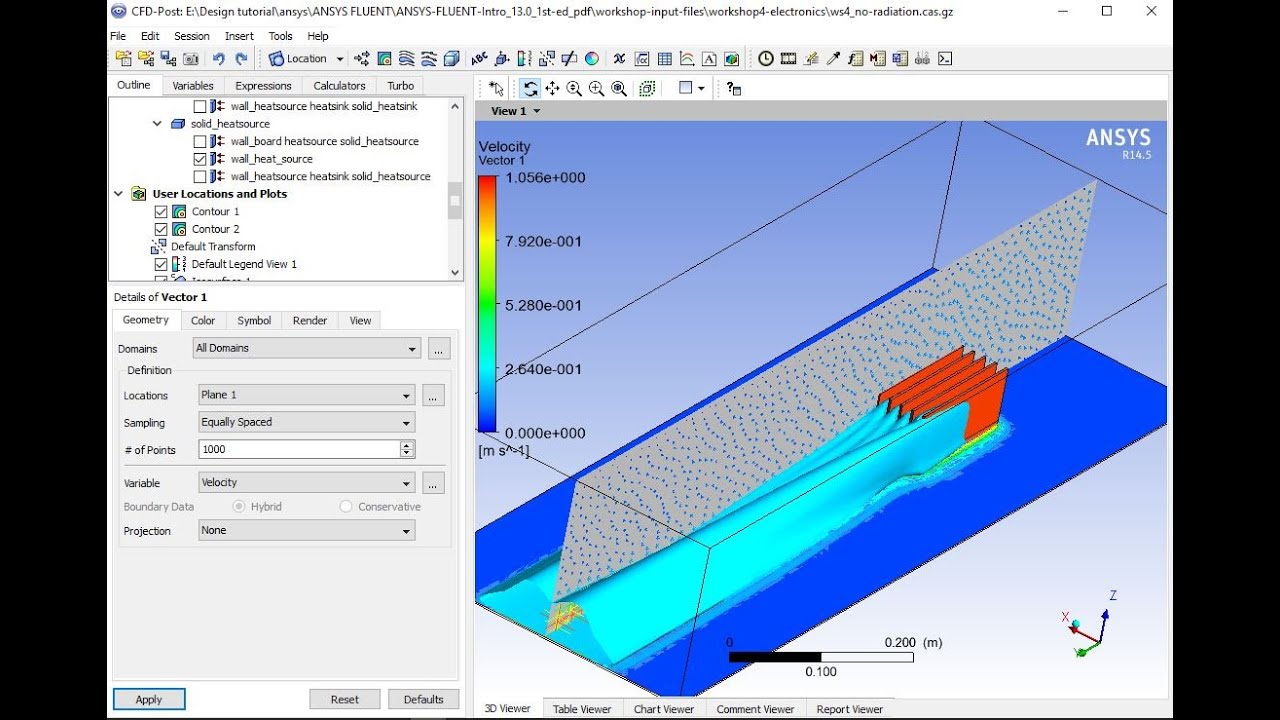This screenshot has width=1280, height=720.
Task: Insert a Table from toolbar
Action: [x=664, y=59]
